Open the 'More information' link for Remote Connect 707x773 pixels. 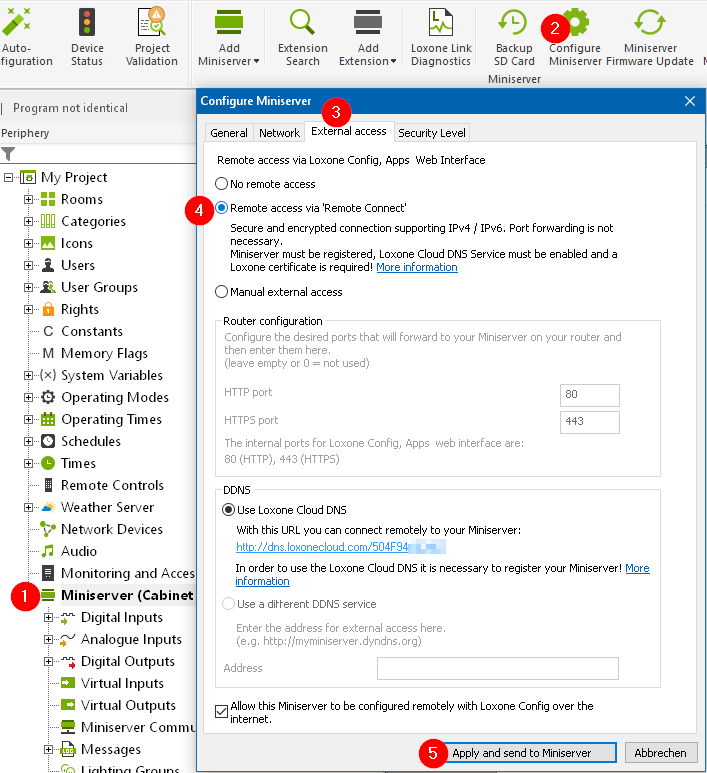pyautogui.click(x=416, y=267)
